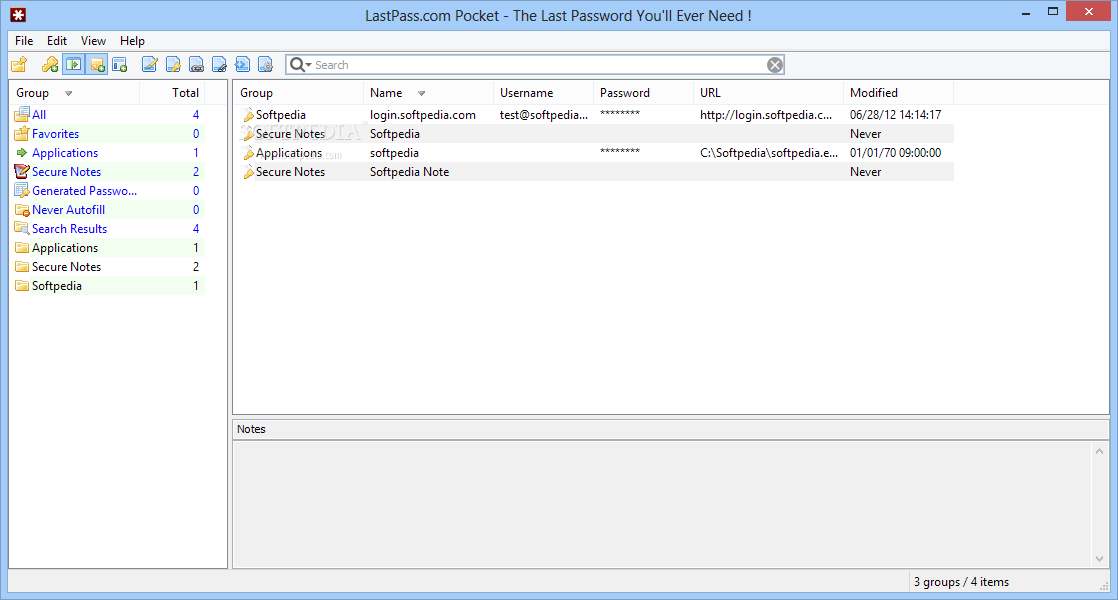Click the URL column header
The height and width of the screenshot is (600, 1118).
coord(768,93)
